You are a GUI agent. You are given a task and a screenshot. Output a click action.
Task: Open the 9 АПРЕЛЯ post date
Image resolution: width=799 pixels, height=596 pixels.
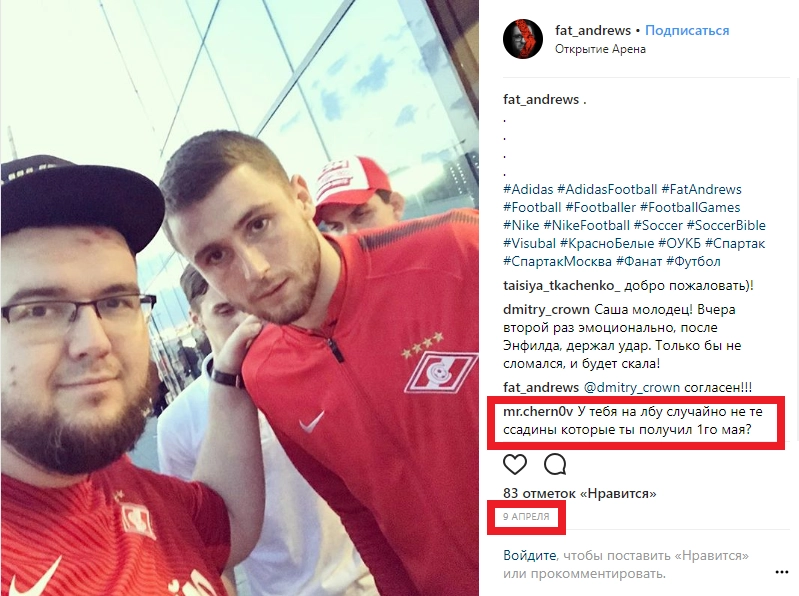(x=526, y=517)
